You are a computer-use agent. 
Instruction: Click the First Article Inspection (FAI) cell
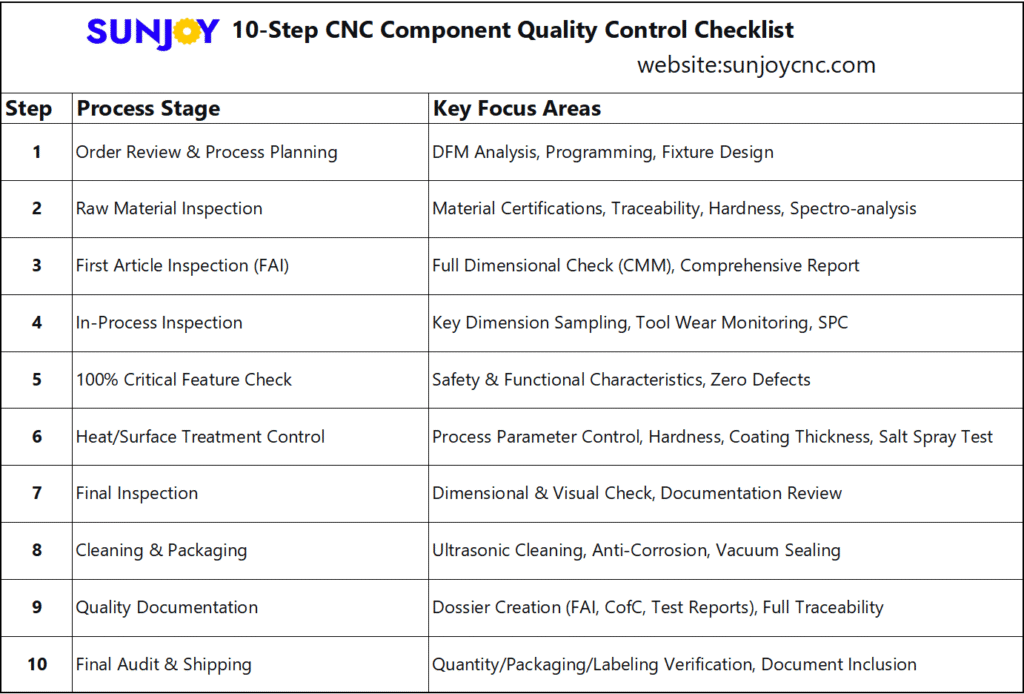pyautogui.click(x=183, y=266)
